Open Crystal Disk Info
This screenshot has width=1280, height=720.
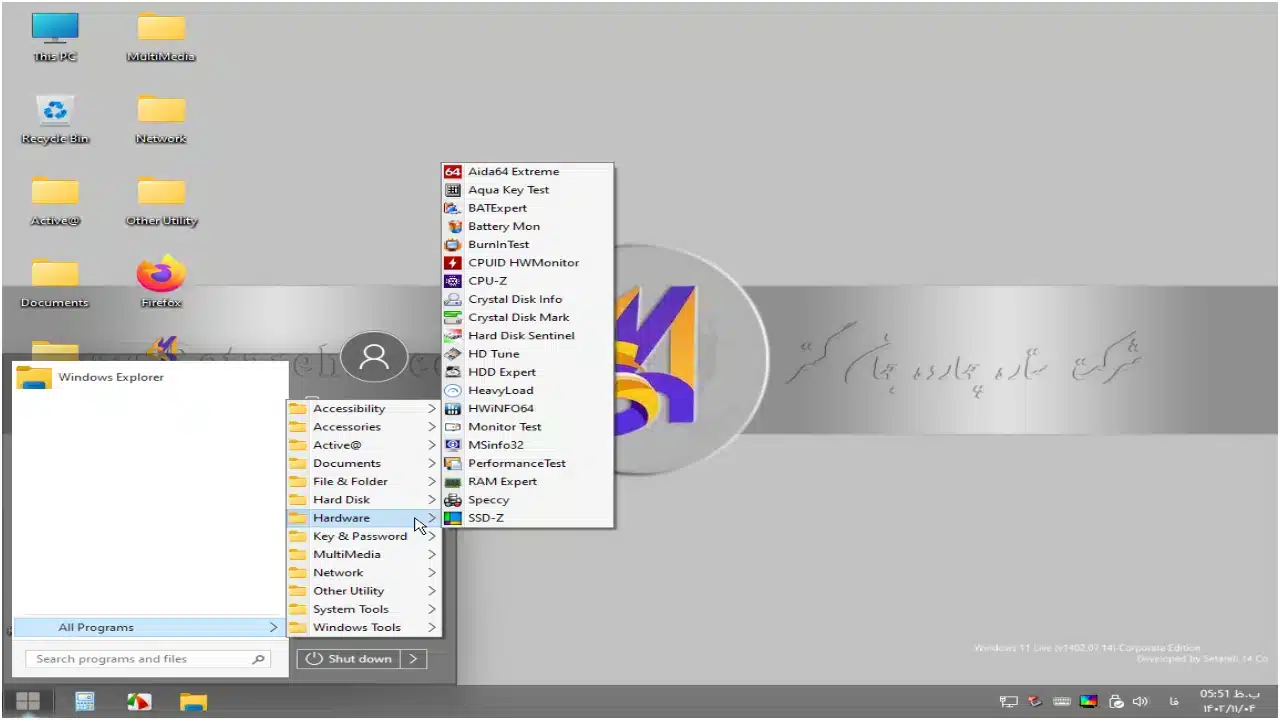coord(514,299)
